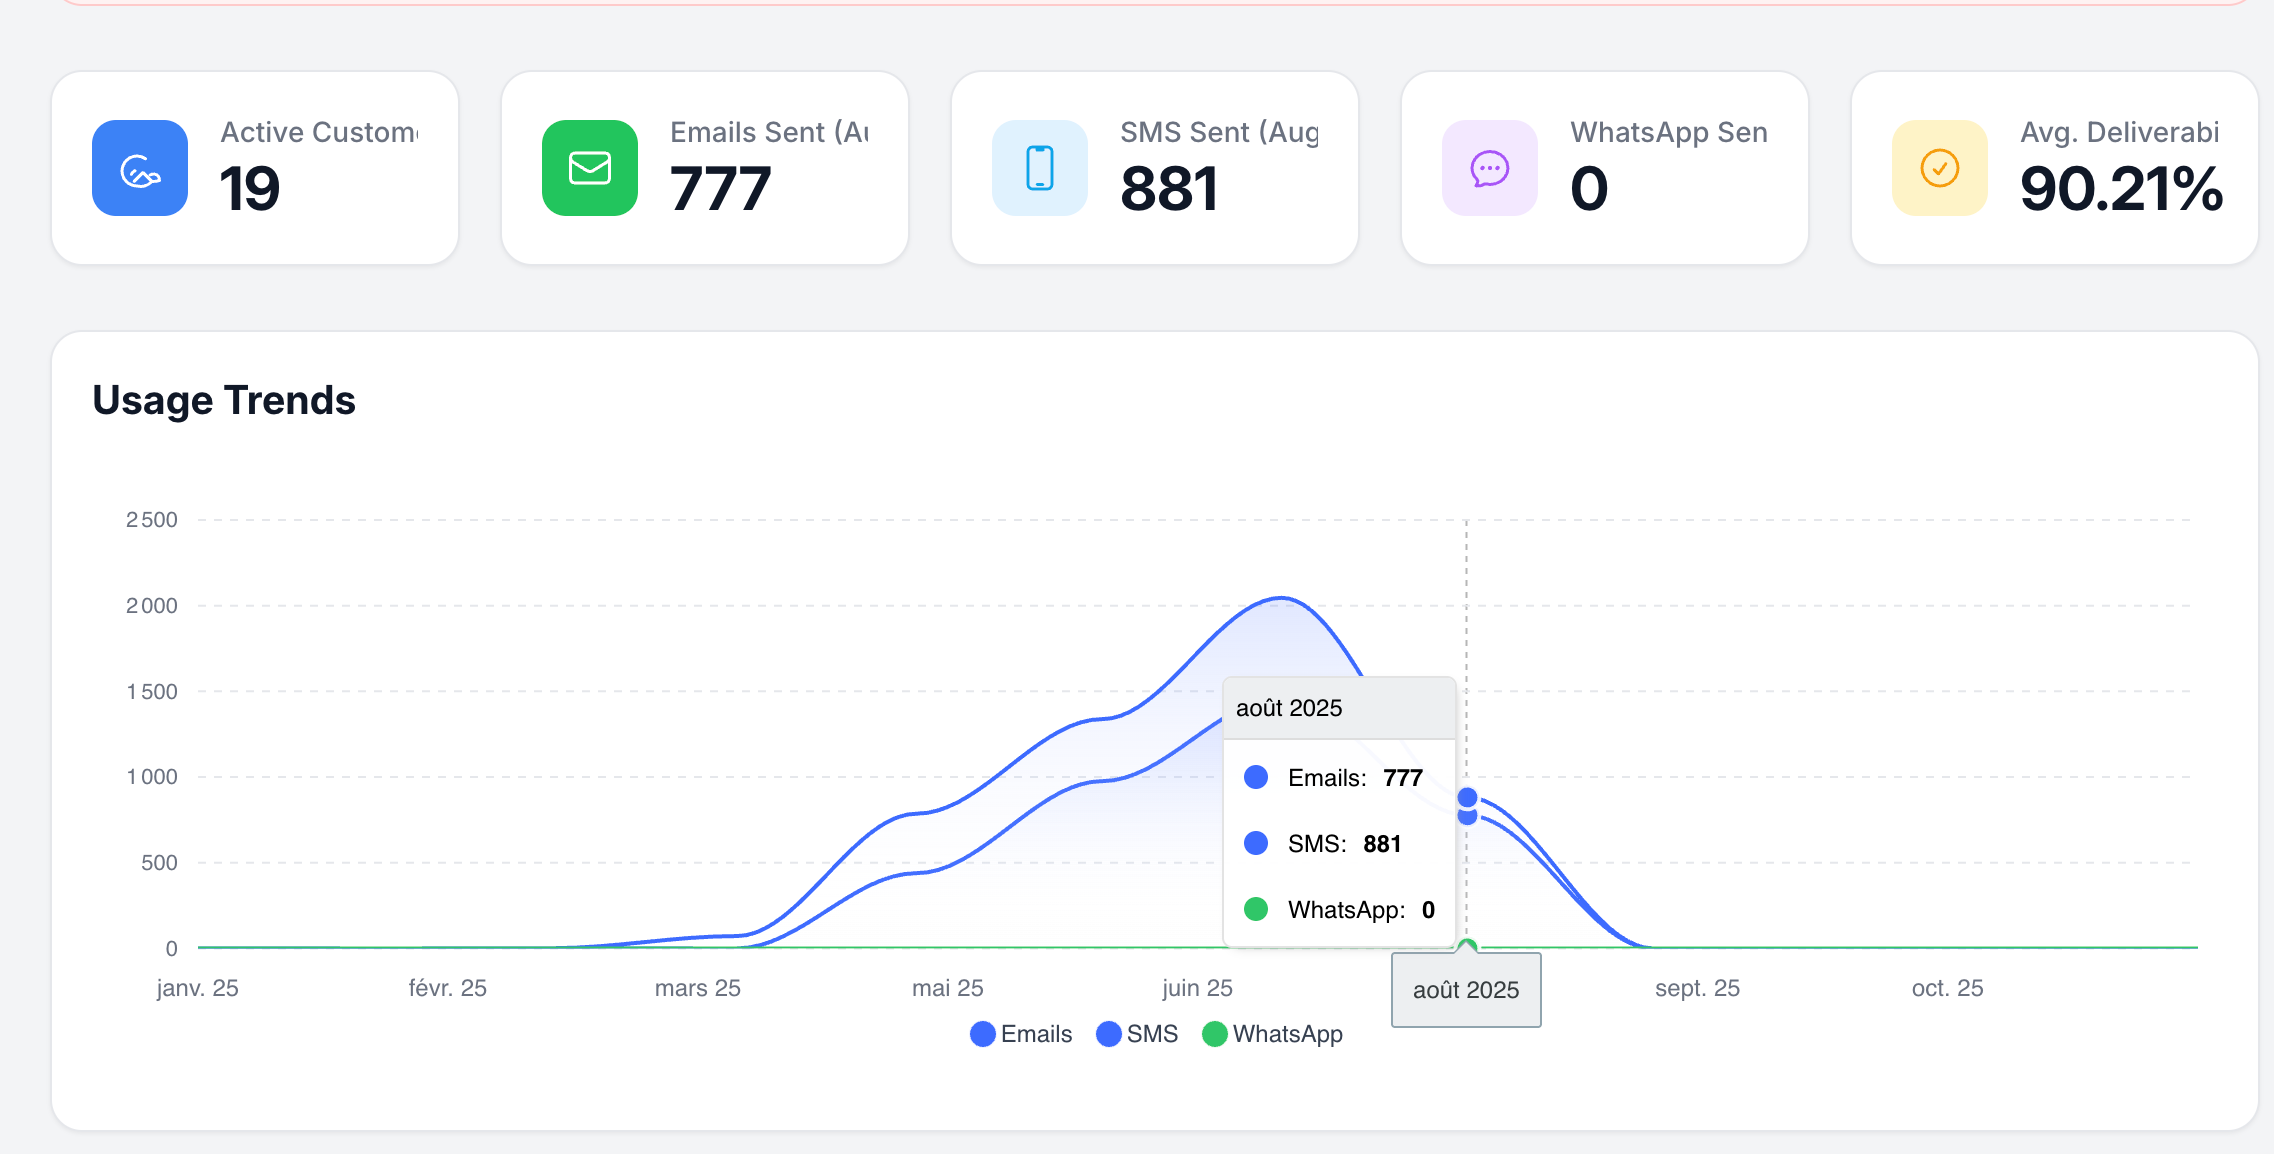Click the yellow deliverability checkmark icon

[x=1940, y=168]
